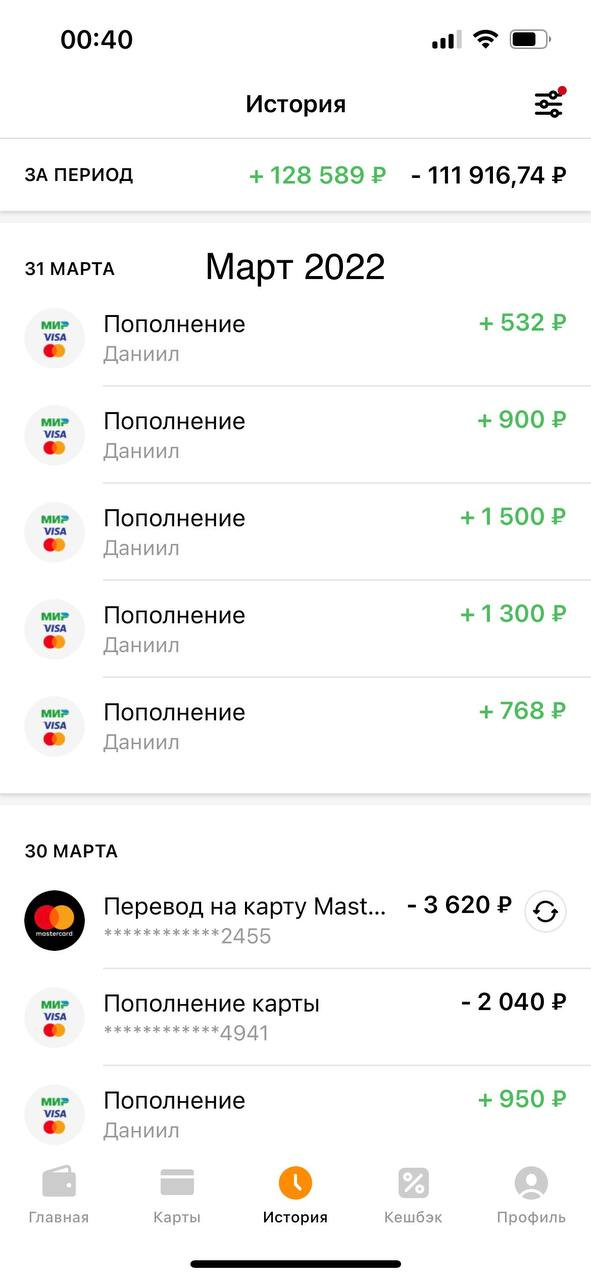The height and width of the screenshot is (1280, 591).
Task: Open the +768 ₽ Пополнение transaction
Action: tap(295, 726)
